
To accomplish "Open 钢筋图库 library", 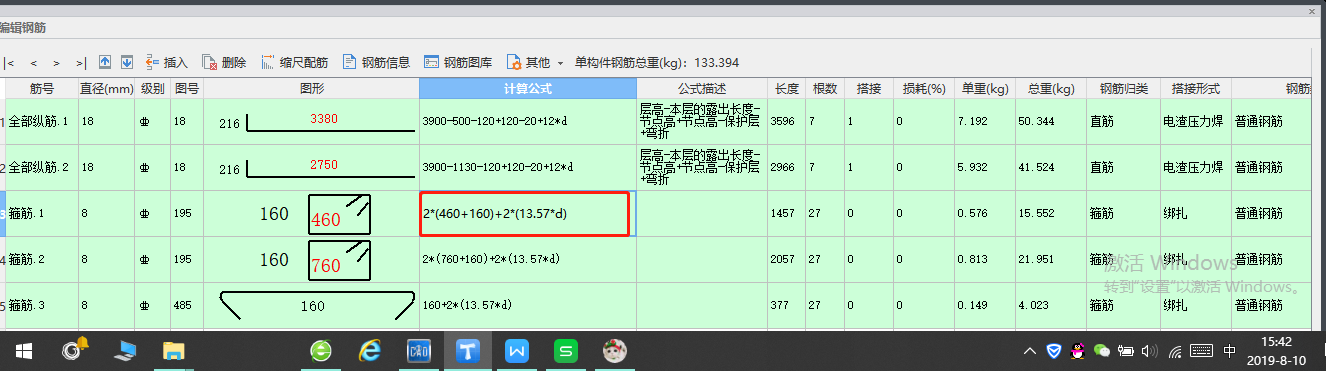I will point(458,62).
